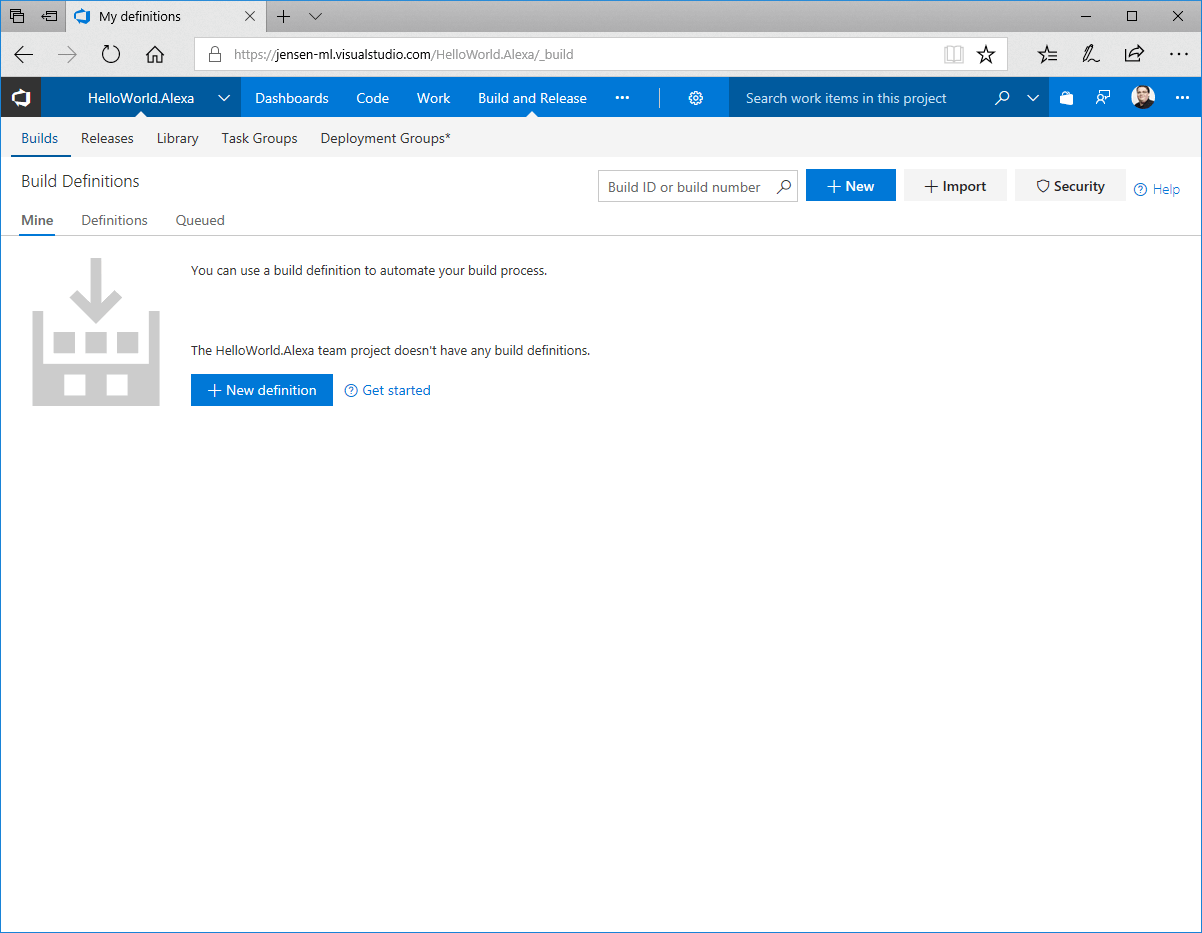This screenshot has width=1202, height=933.
Task: Open the more navigation items ellipsis
Action: point(622,98)
